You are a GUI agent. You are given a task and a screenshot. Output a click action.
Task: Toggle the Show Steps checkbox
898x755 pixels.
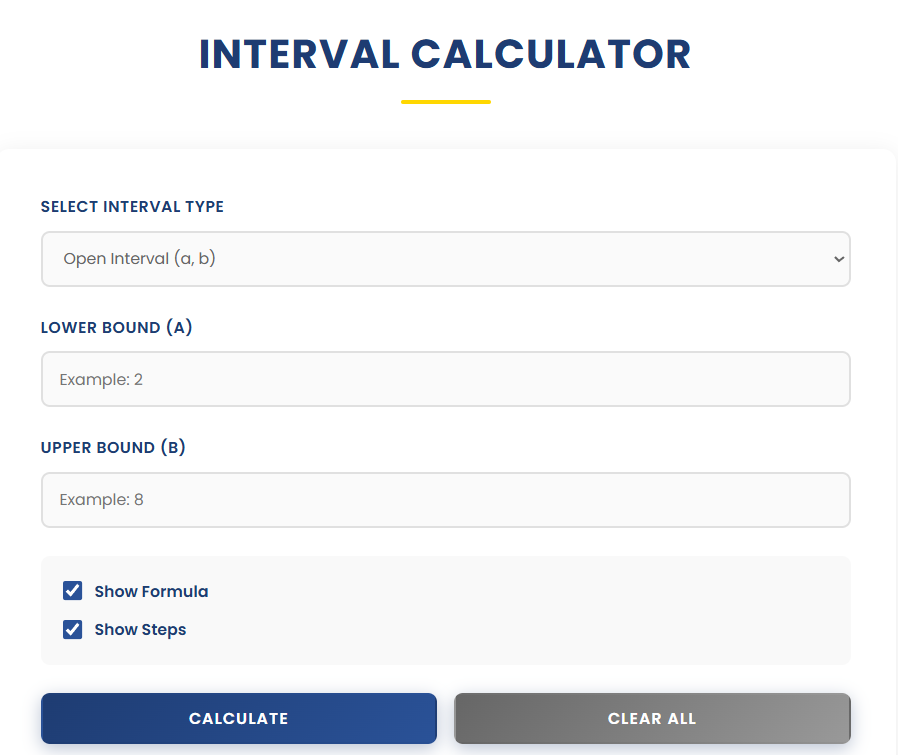[x=72, y=629]
